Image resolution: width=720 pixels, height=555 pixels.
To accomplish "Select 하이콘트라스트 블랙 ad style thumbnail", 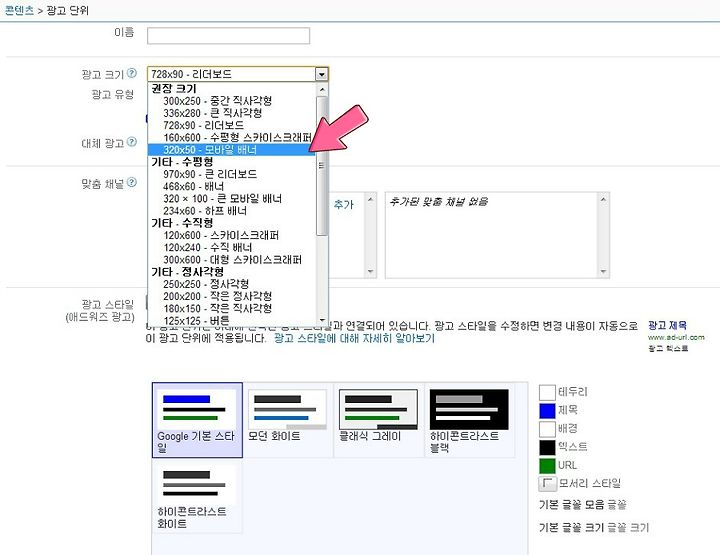I will [x=469, y=420].
